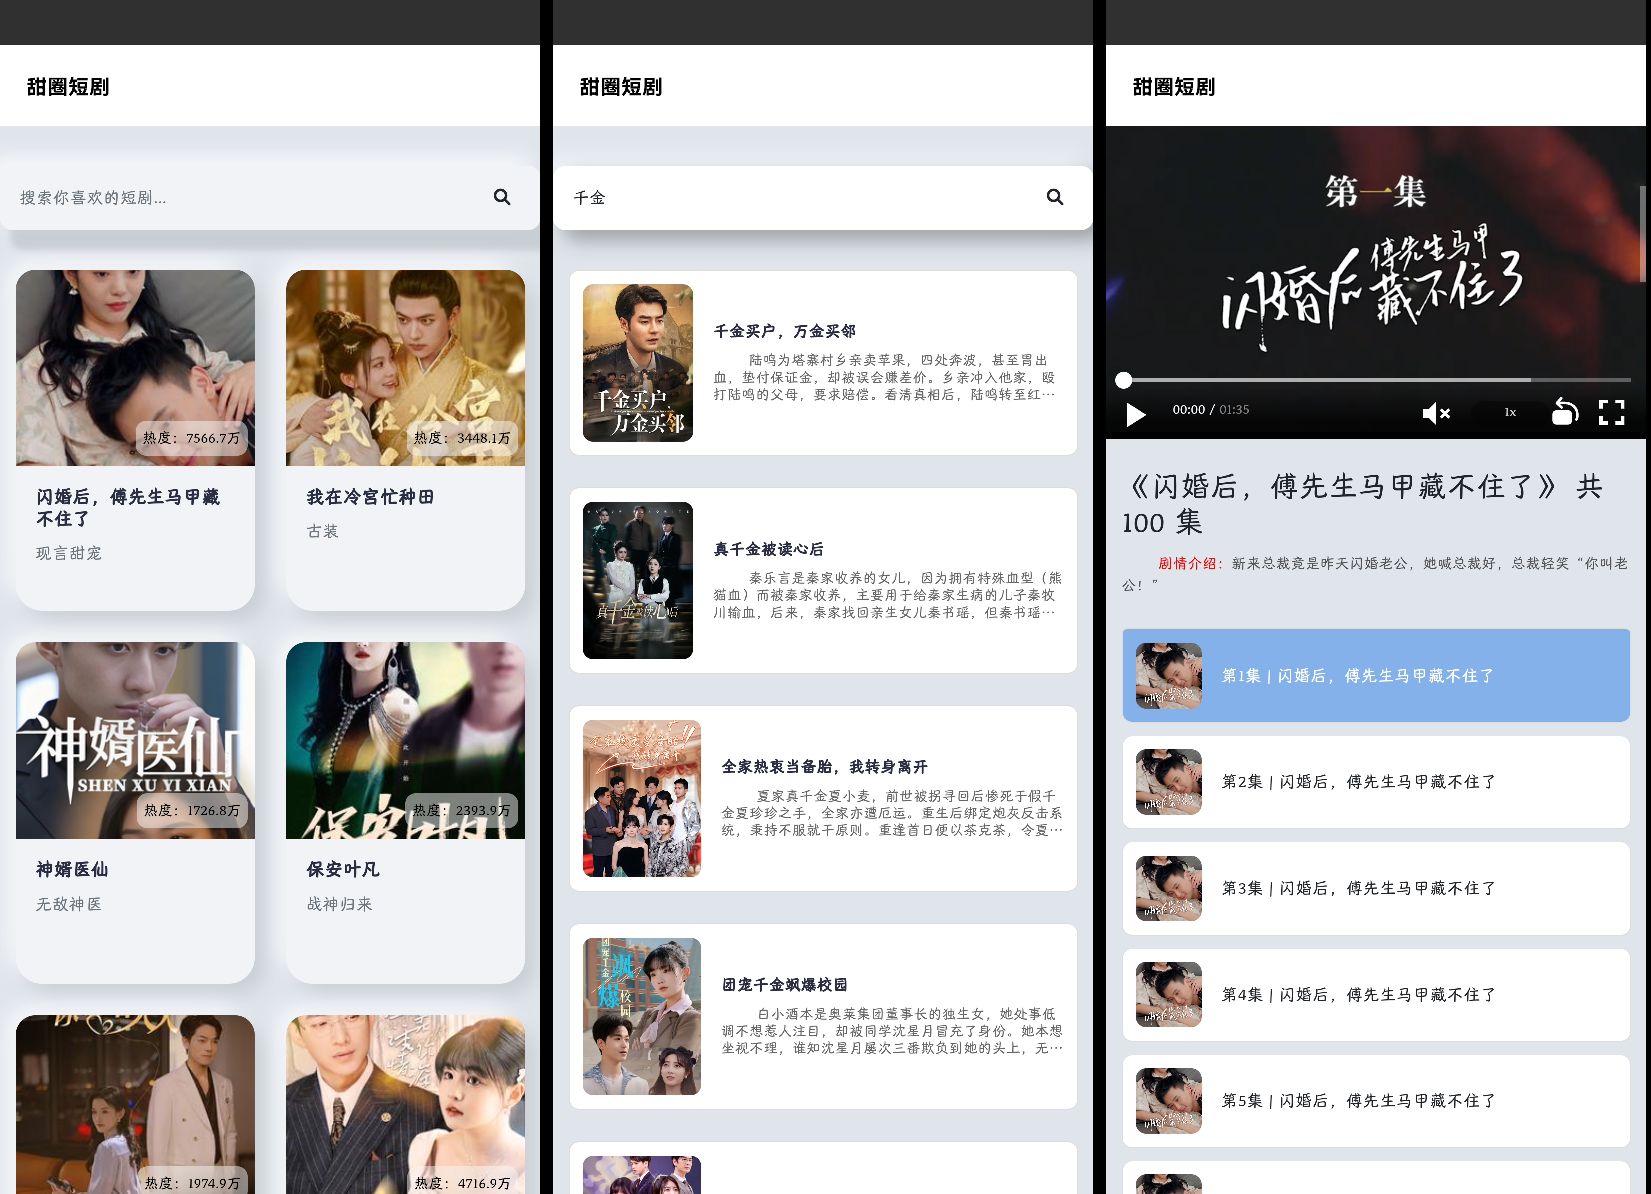The width and height of the screenshot is (1651, 1194).
Task: Switch to episode 第2集
Action: (1376, 782)
